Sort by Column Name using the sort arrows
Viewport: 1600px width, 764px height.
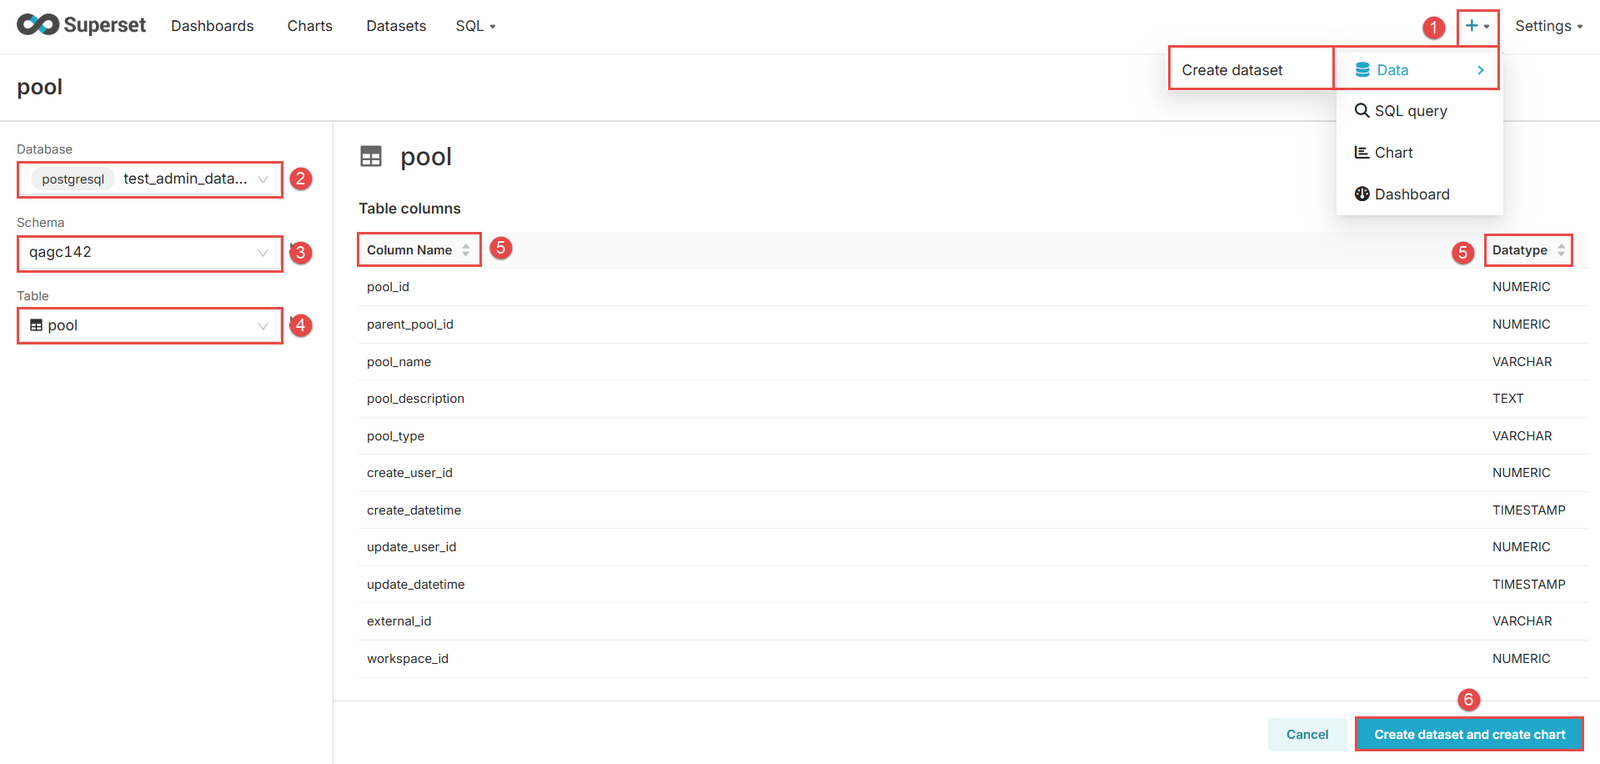466,250
